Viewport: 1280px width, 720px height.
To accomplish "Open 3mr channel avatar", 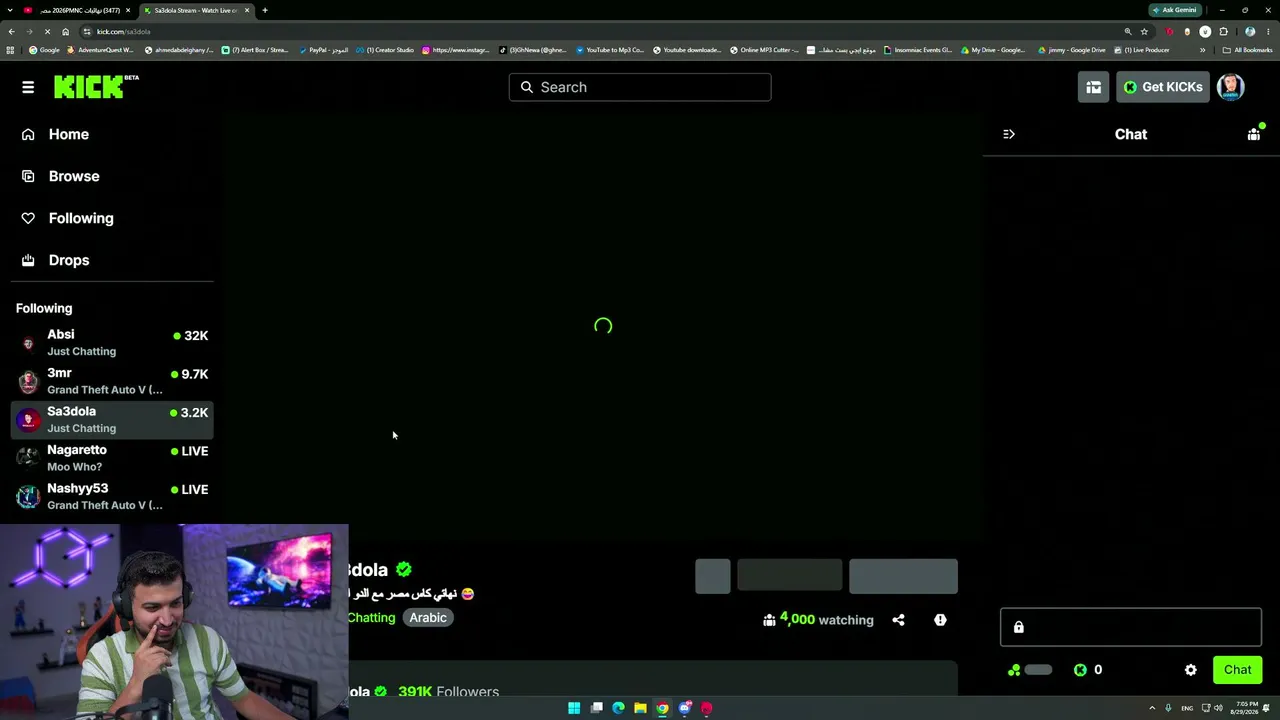I will [28, 381].
